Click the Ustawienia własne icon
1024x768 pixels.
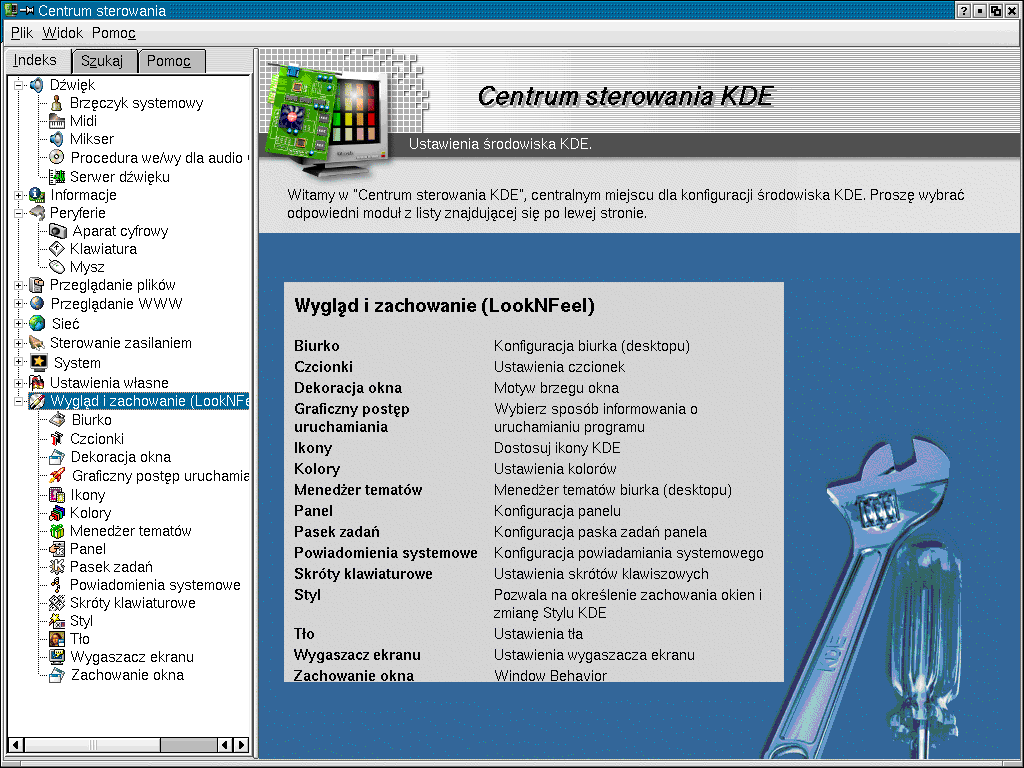click(37, 383)
